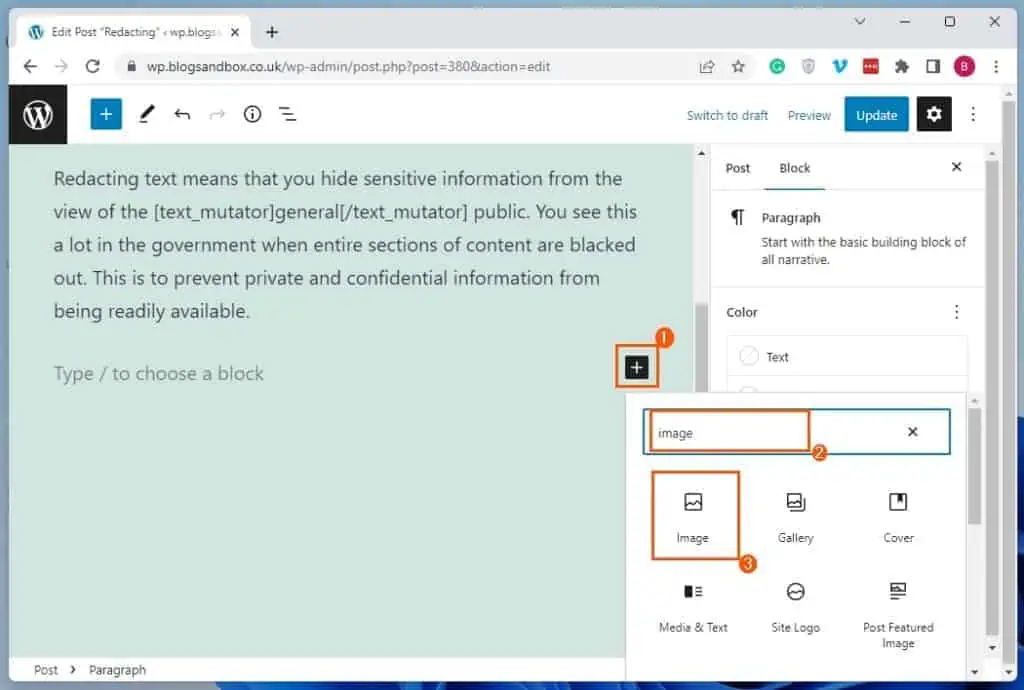Screen dimensions: 1024x690
Task: Clear the block search with X button
Action: [x=912, y=432]
